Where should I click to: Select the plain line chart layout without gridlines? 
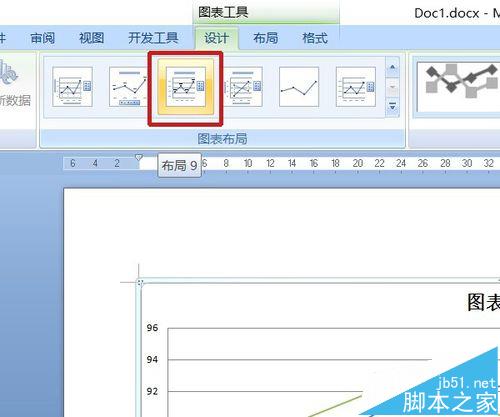point(299,87)
